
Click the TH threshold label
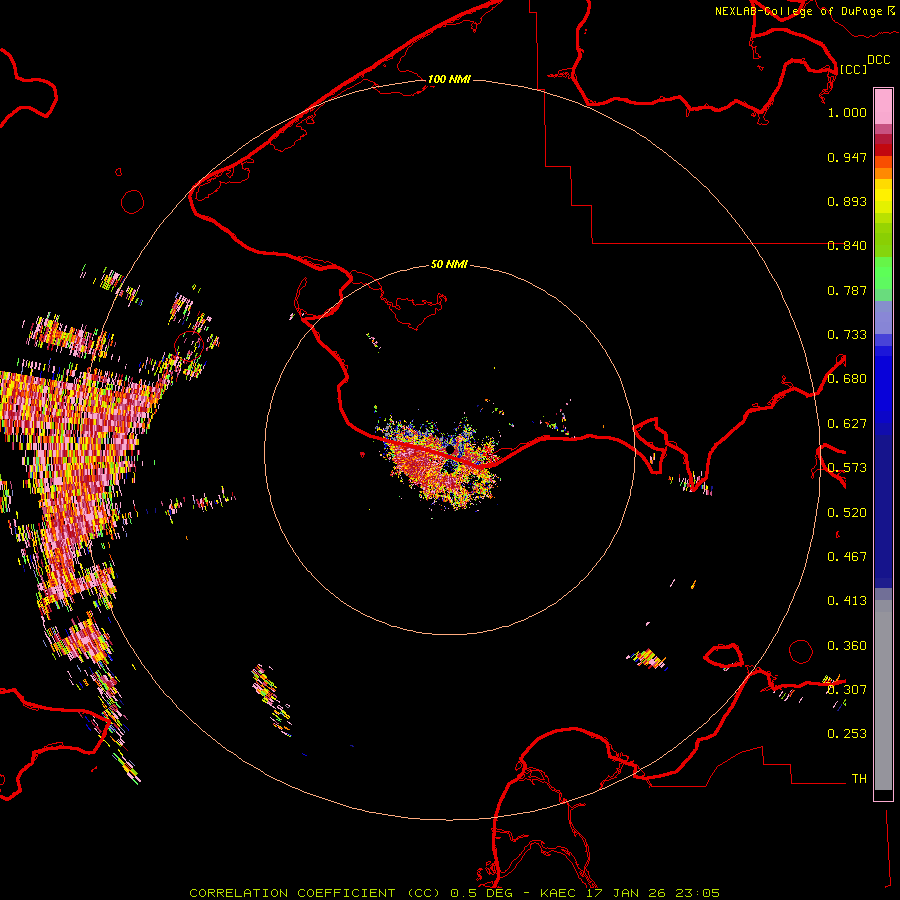[x=859, y=779]
